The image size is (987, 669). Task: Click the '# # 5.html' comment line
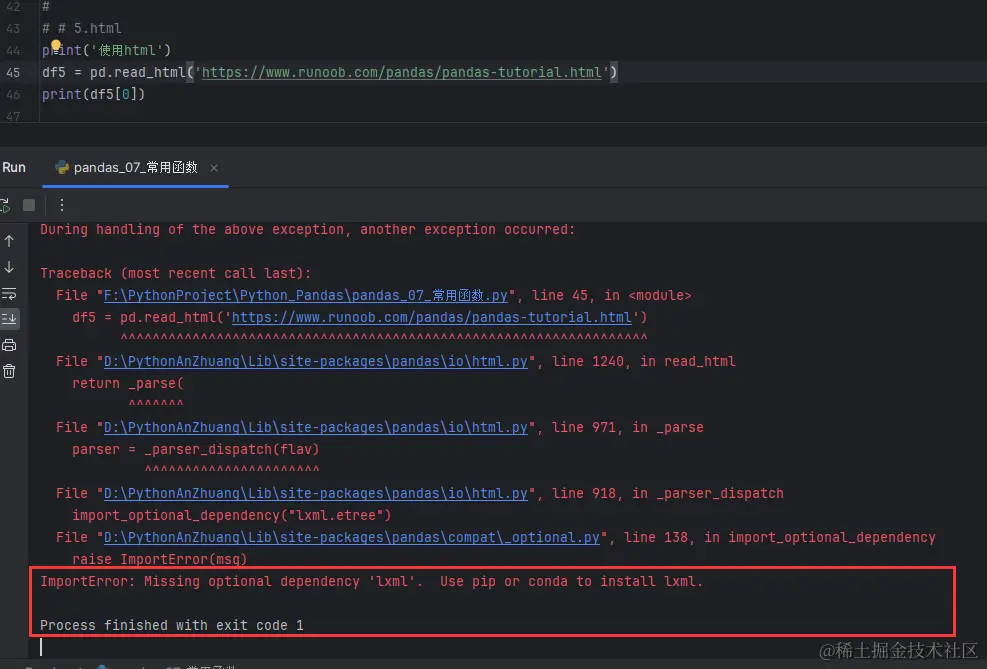tap(82, 28)
